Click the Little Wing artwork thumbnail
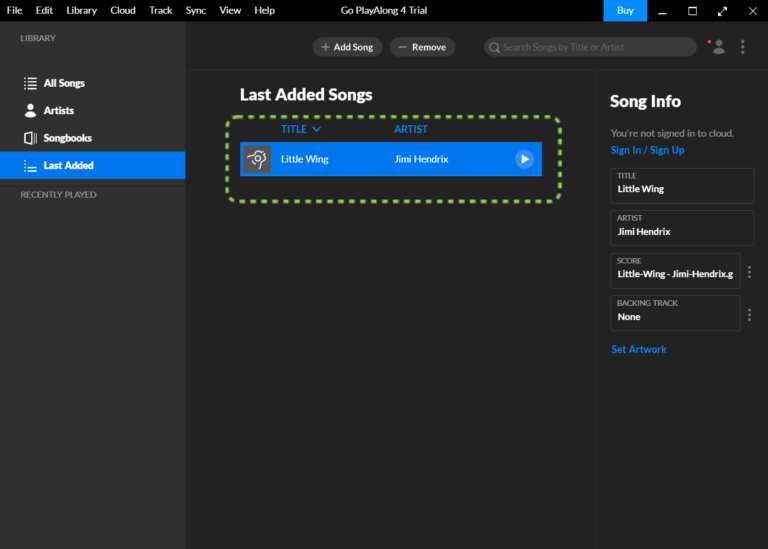The height and width of the screenshot is (549, 768). point(258,159)
